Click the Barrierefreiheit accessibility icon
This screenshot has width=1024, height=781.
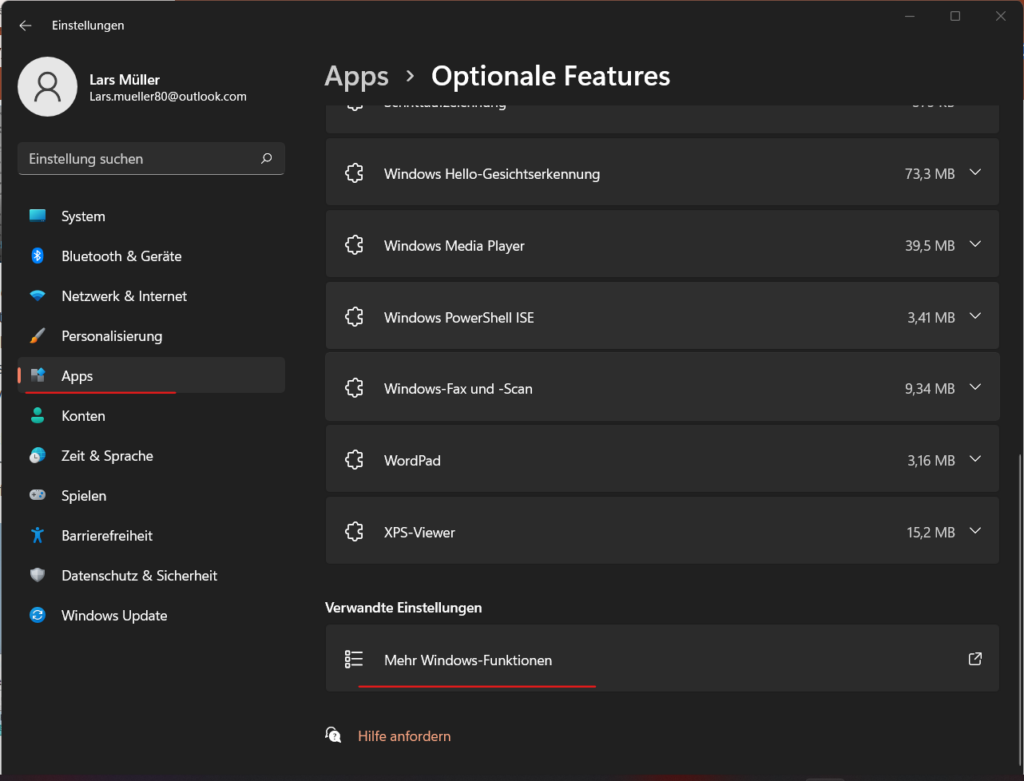point(37,535)
